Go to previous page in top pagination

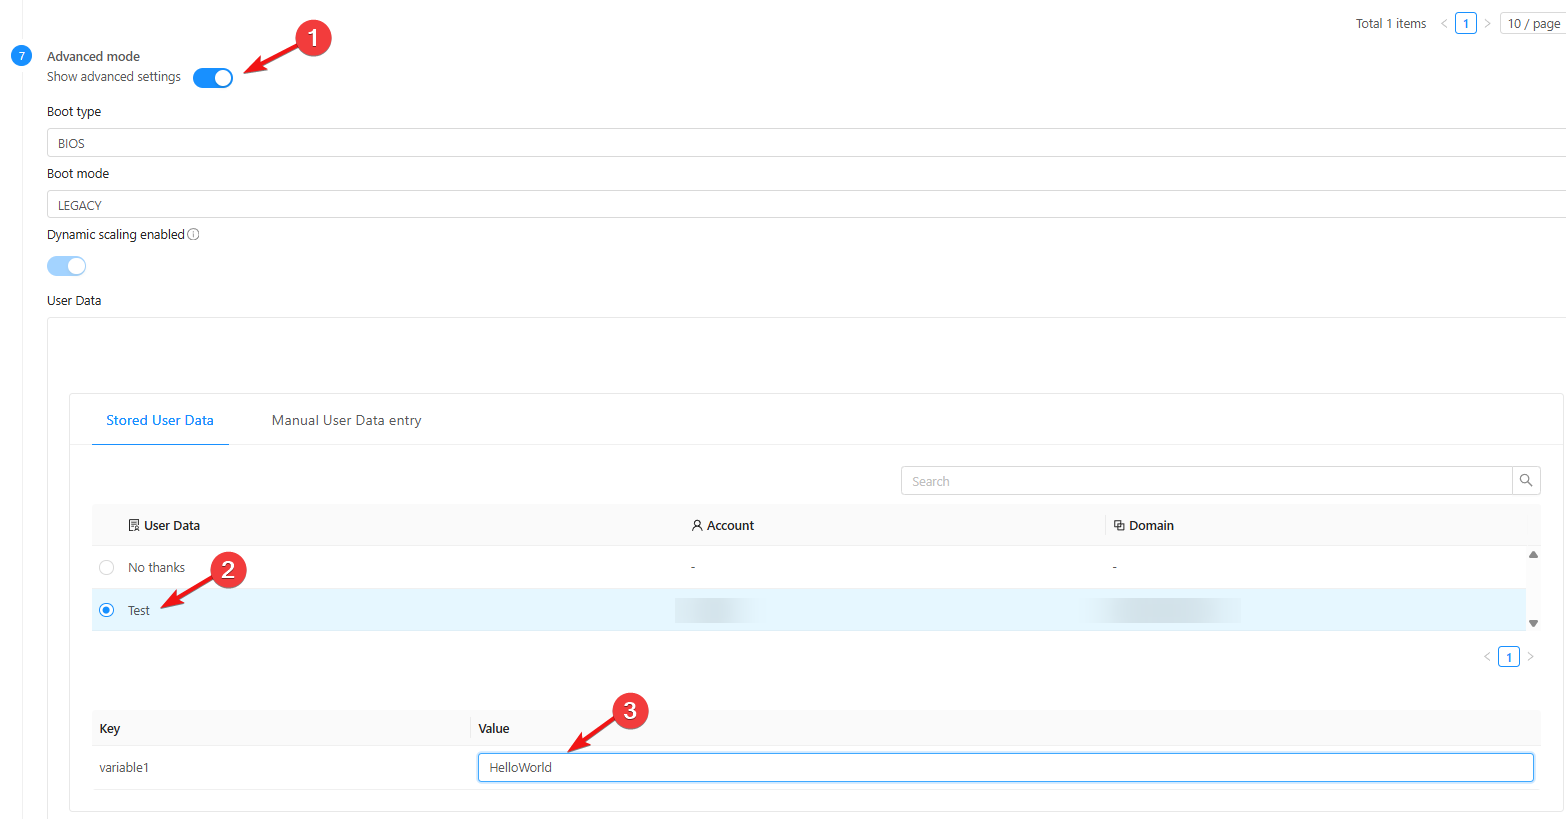pyautogui.click(x=1444, y=24)
